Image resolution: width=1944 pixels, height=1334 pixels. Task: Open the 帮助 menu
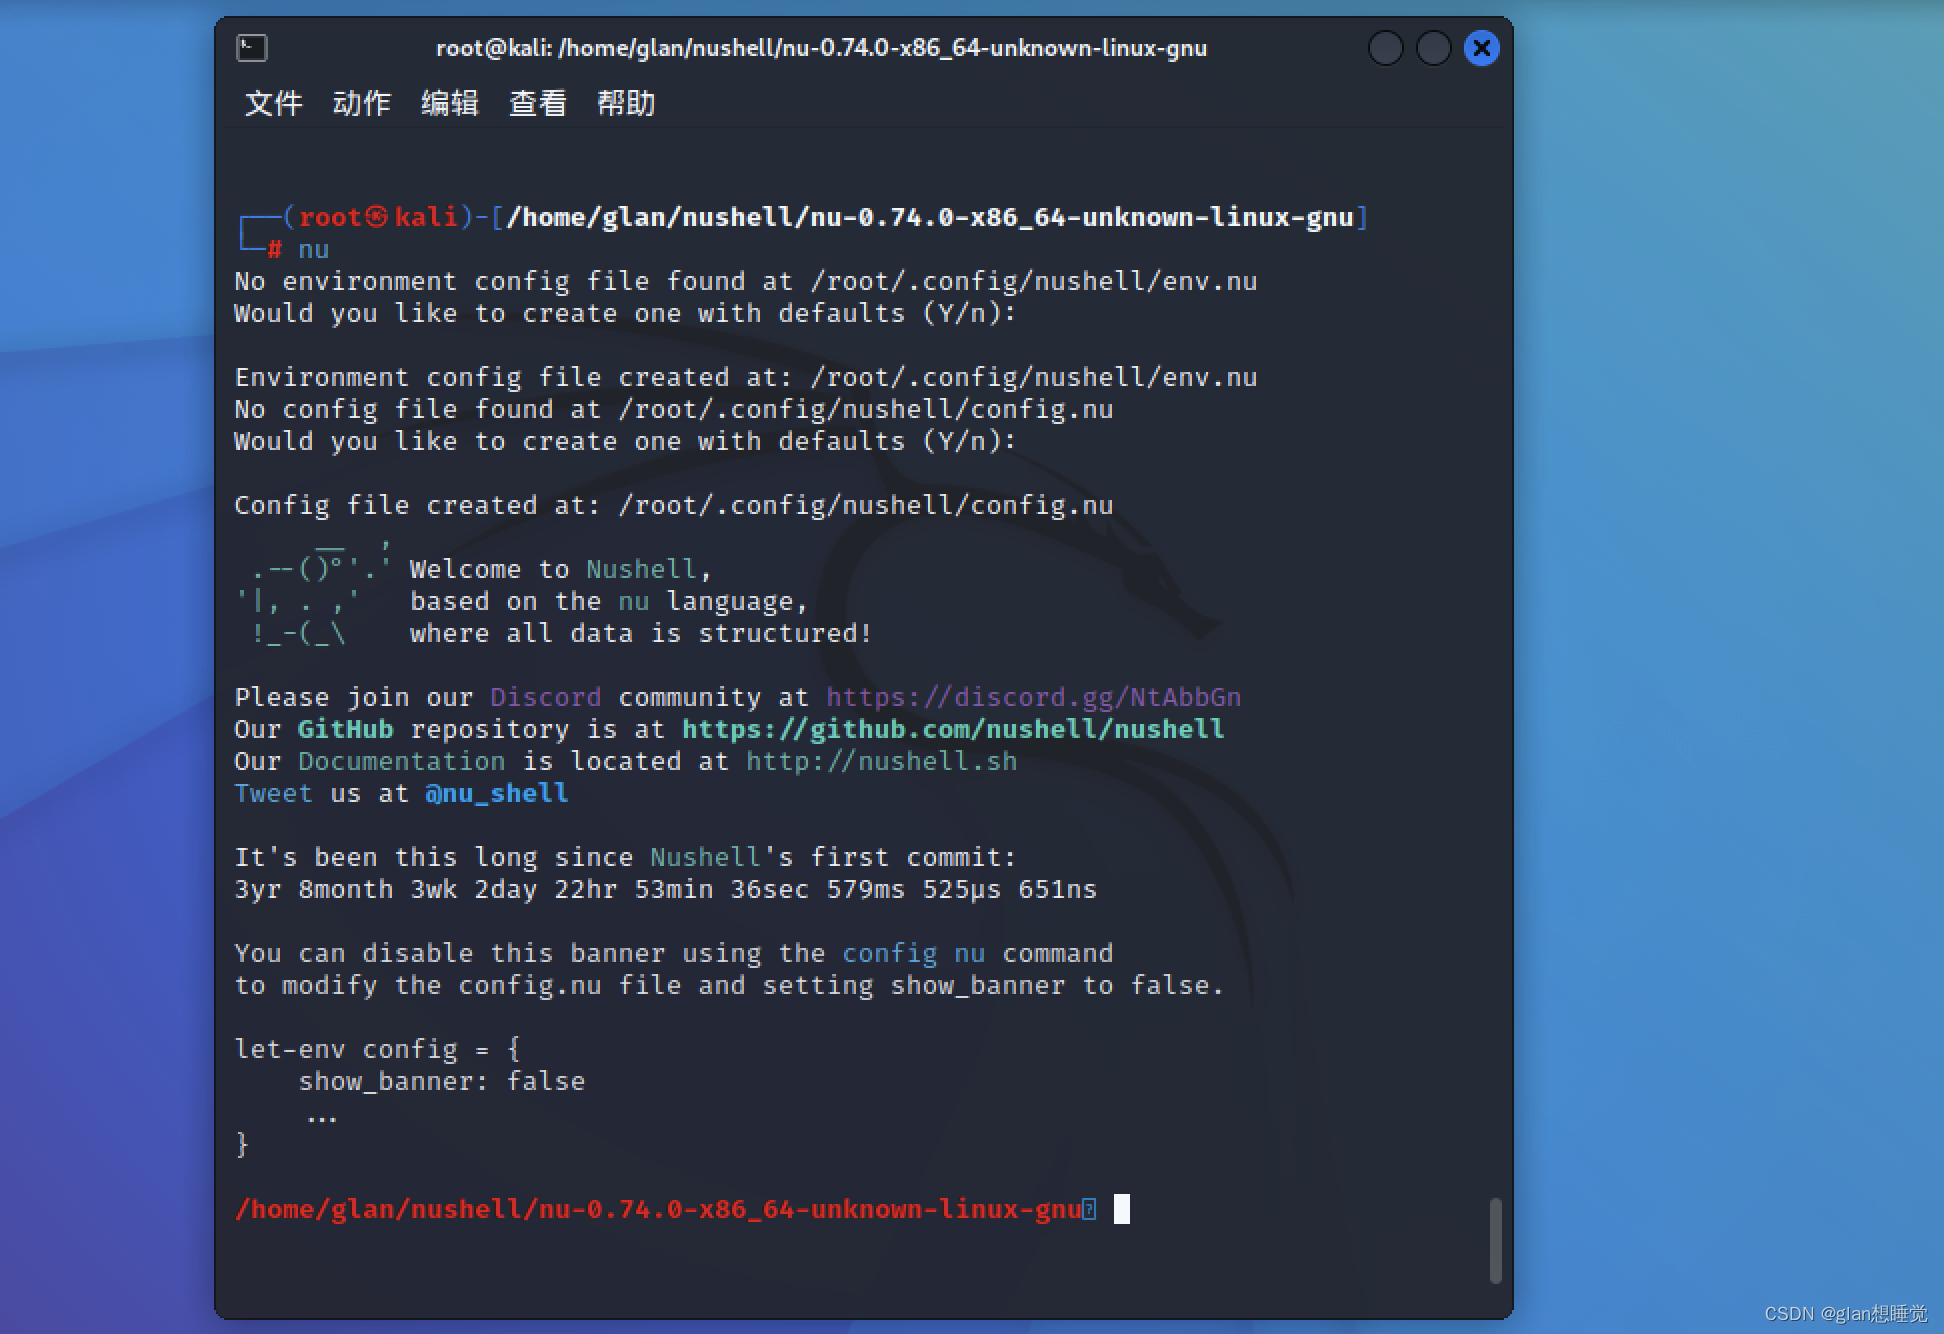[x=625, y=103]
